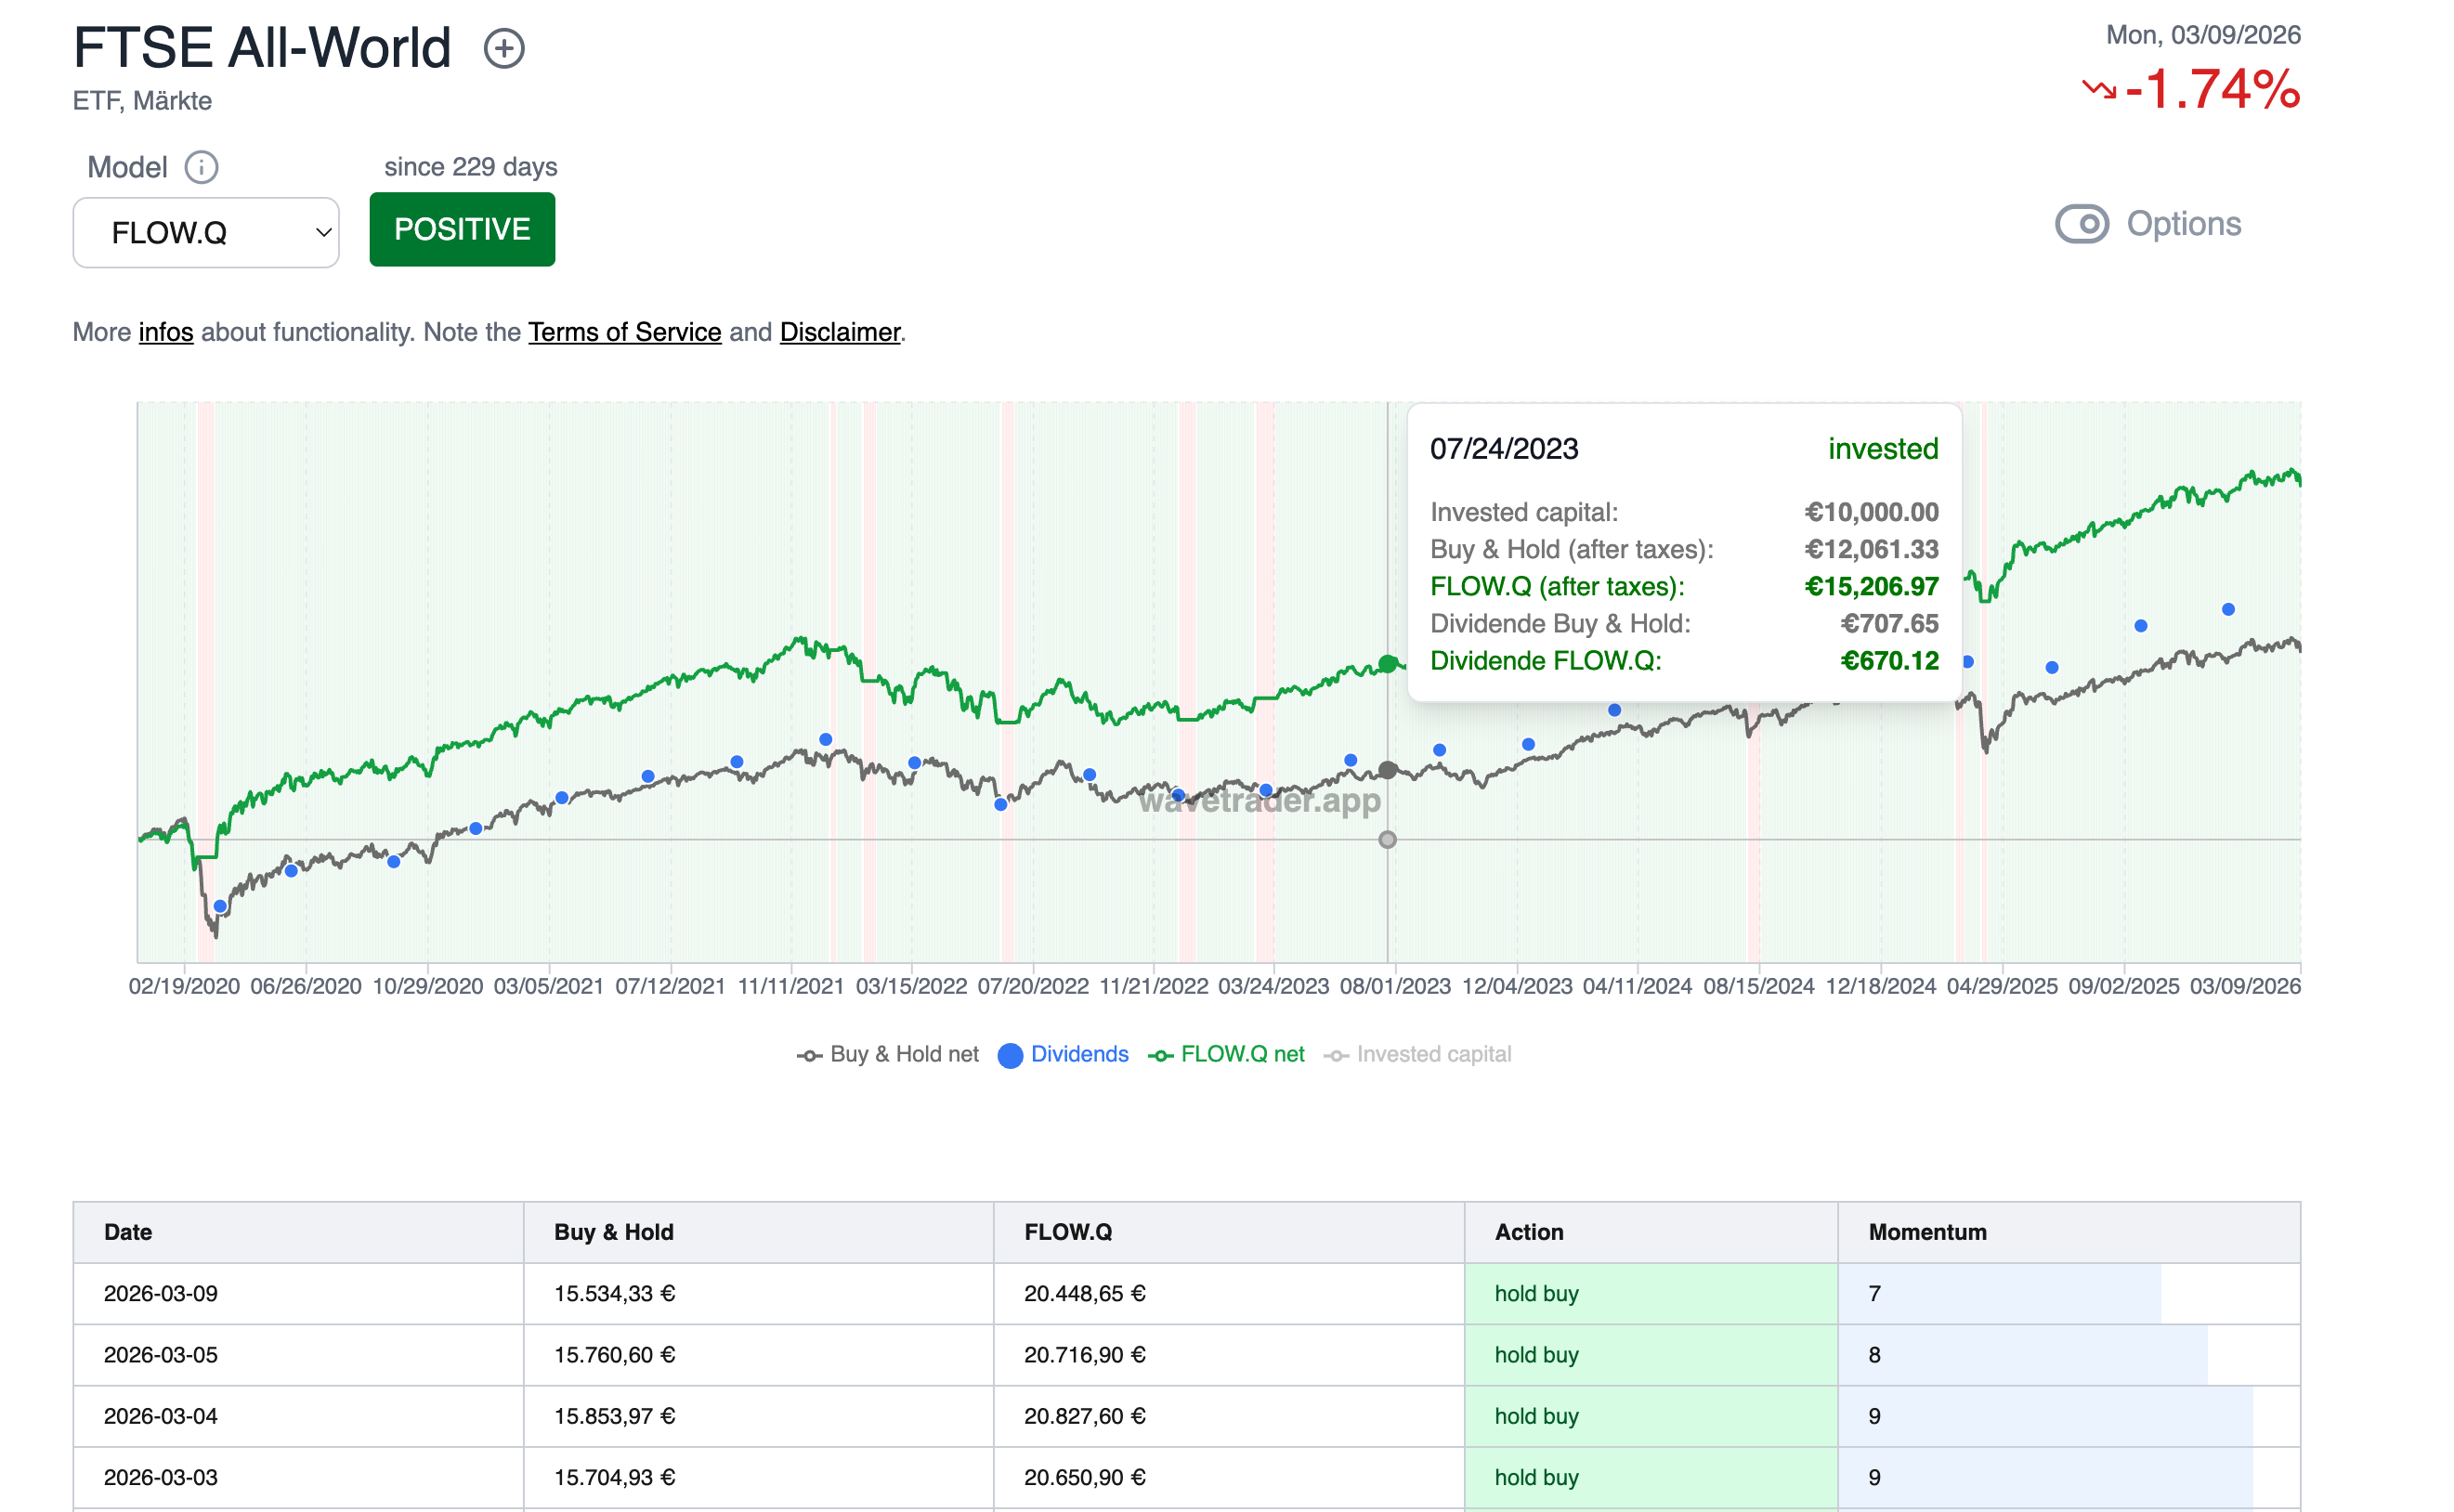The width and height of the screenshot is (2454, 1512).
Task: Click the add-to-watchlist plus icon
Action: point(504,48)
